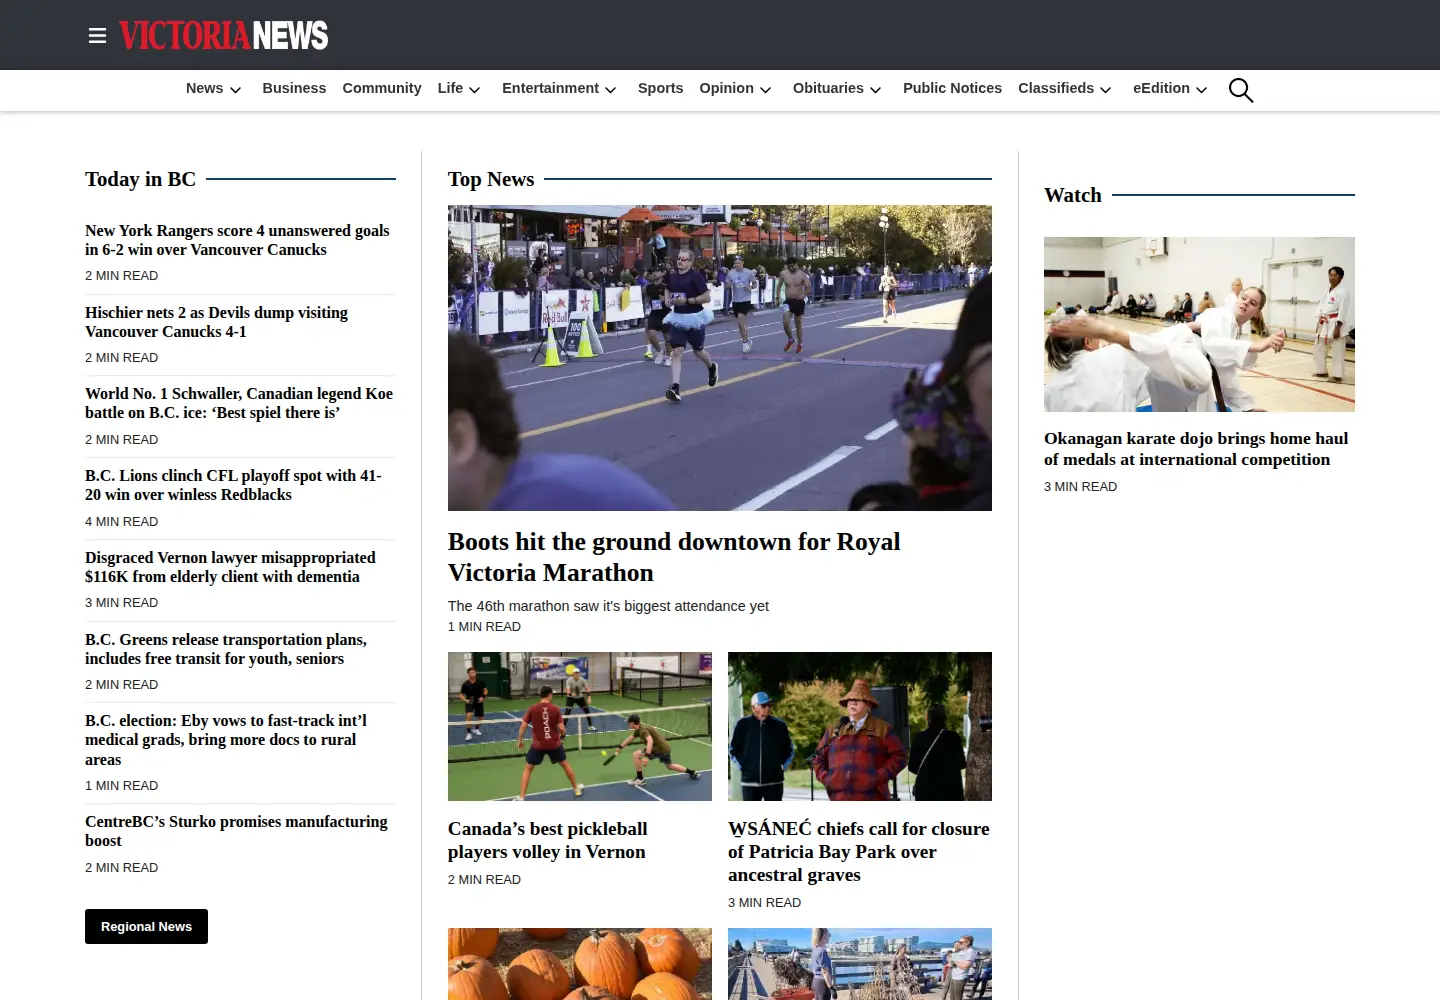
Task: Click the pickleball players photo
Action: [x=580, y=726]
